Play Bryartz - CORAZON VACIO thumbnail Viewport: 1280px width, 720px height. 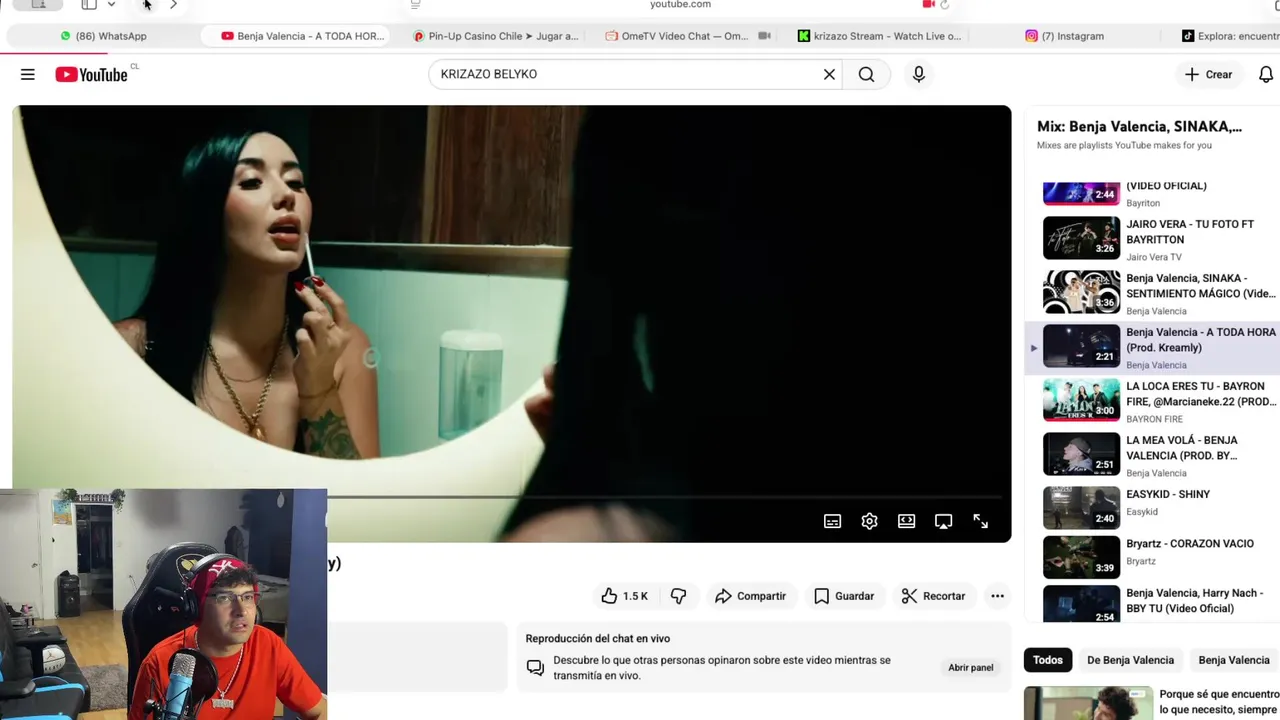tap(1082, 557)
